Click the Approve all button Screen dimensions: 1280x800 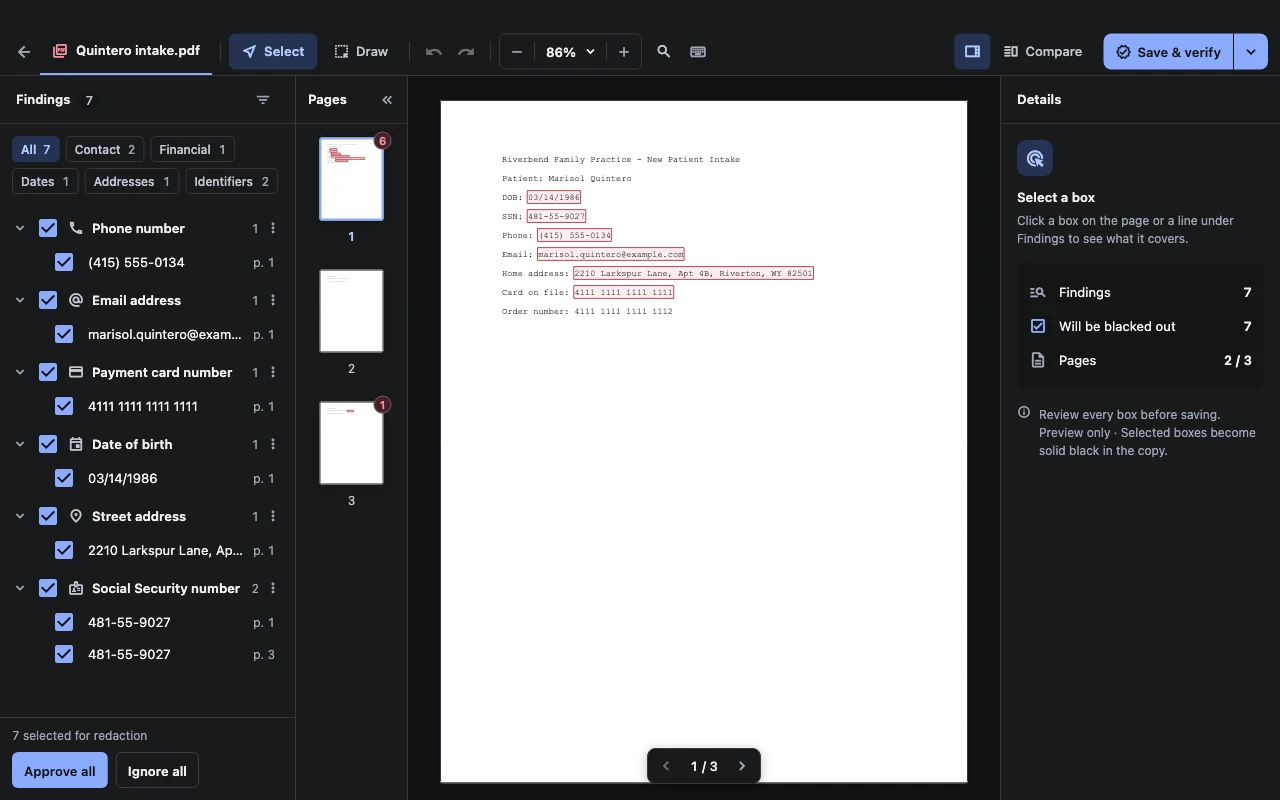coord(60,771)
